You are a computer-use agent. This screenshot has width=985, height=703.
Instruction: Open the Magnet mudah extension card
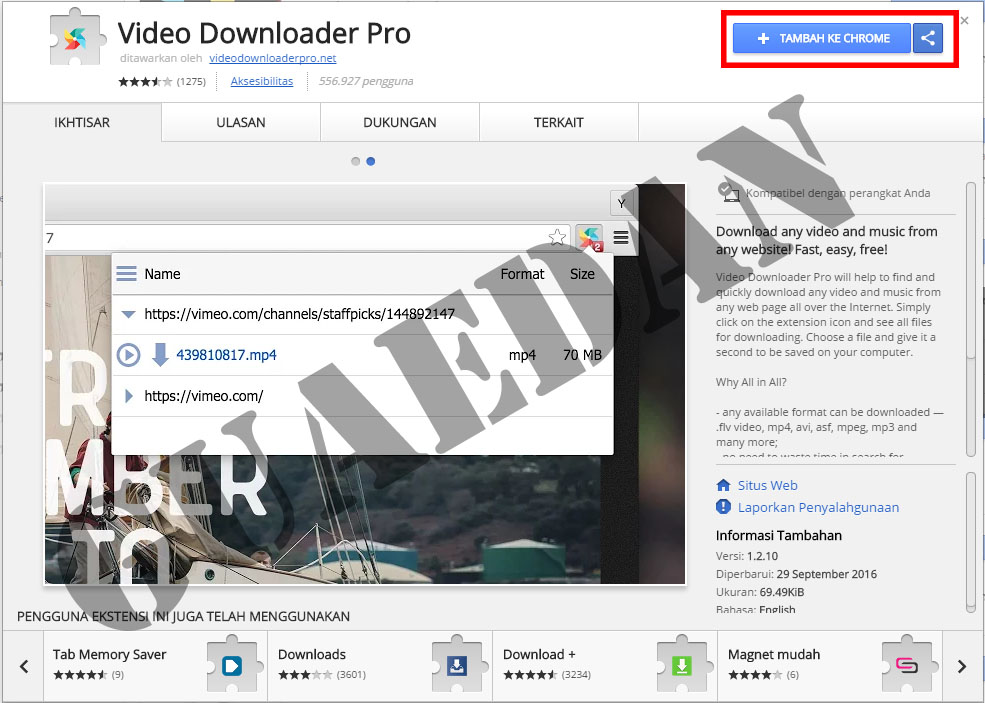pos(830,666)
